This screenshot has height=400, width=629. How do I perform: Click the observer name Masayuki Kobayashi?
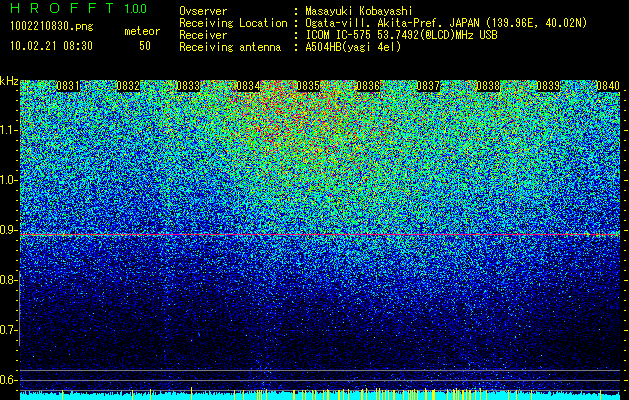359,11
